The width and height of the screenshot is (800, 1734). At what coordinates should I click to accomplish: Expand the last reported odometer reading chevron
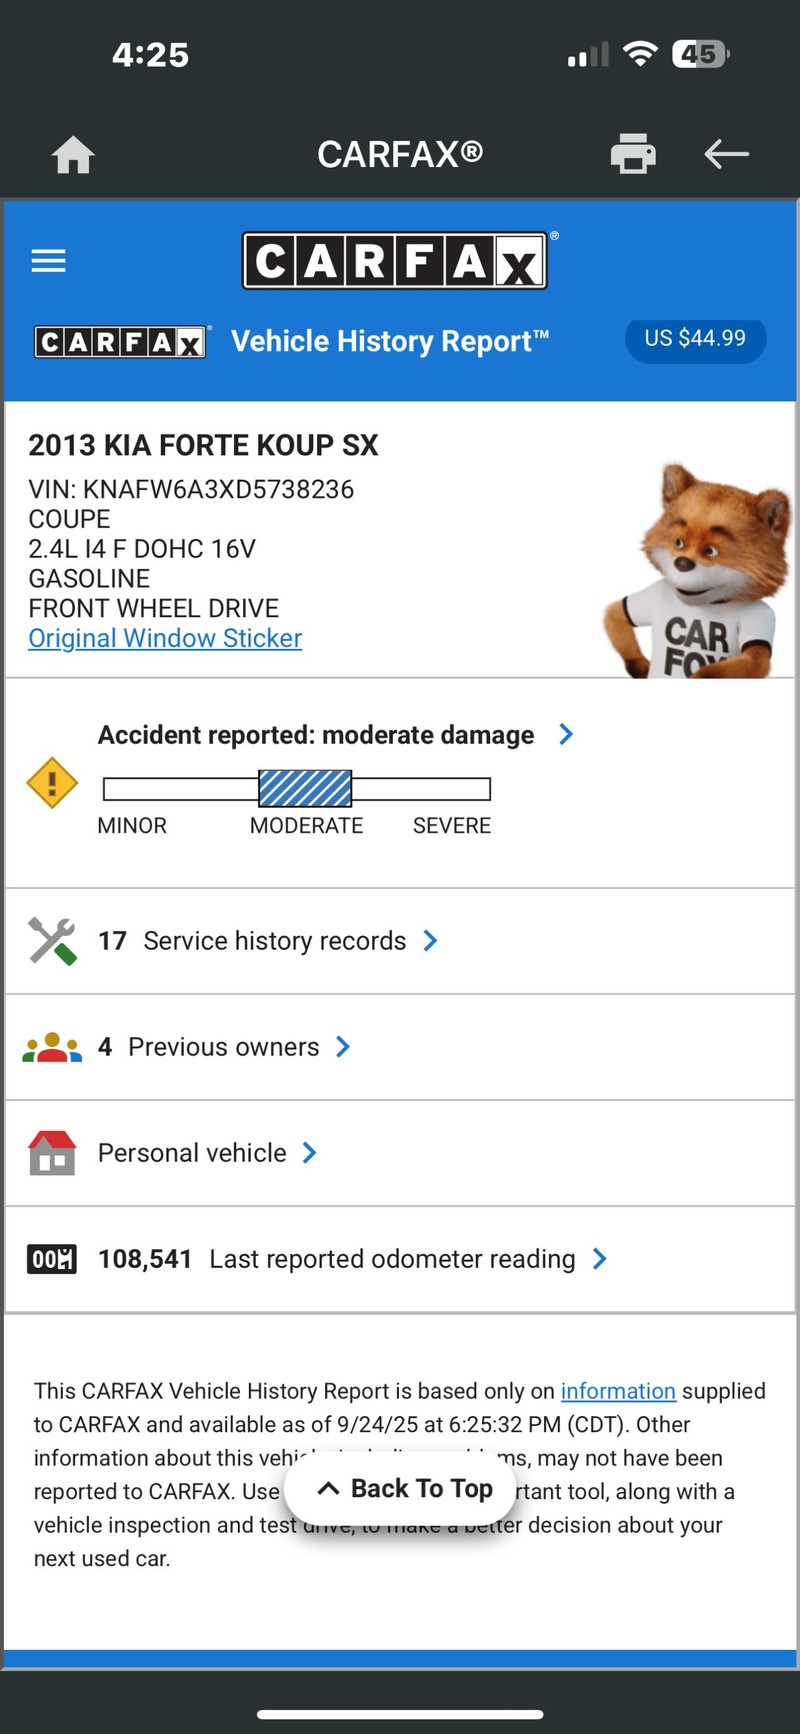[x=599, y=1258]
